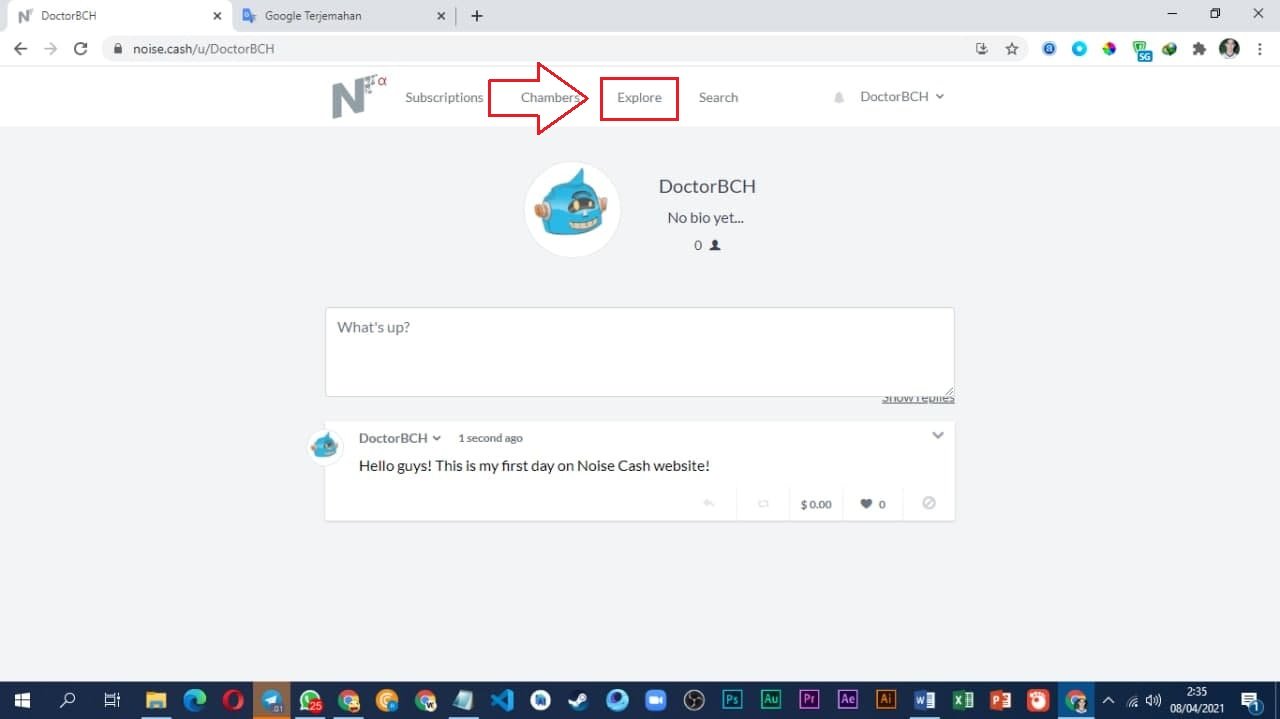Open PowerPoint from the taskbar
Screen dimensions: 1280x719
[1001, 700]
